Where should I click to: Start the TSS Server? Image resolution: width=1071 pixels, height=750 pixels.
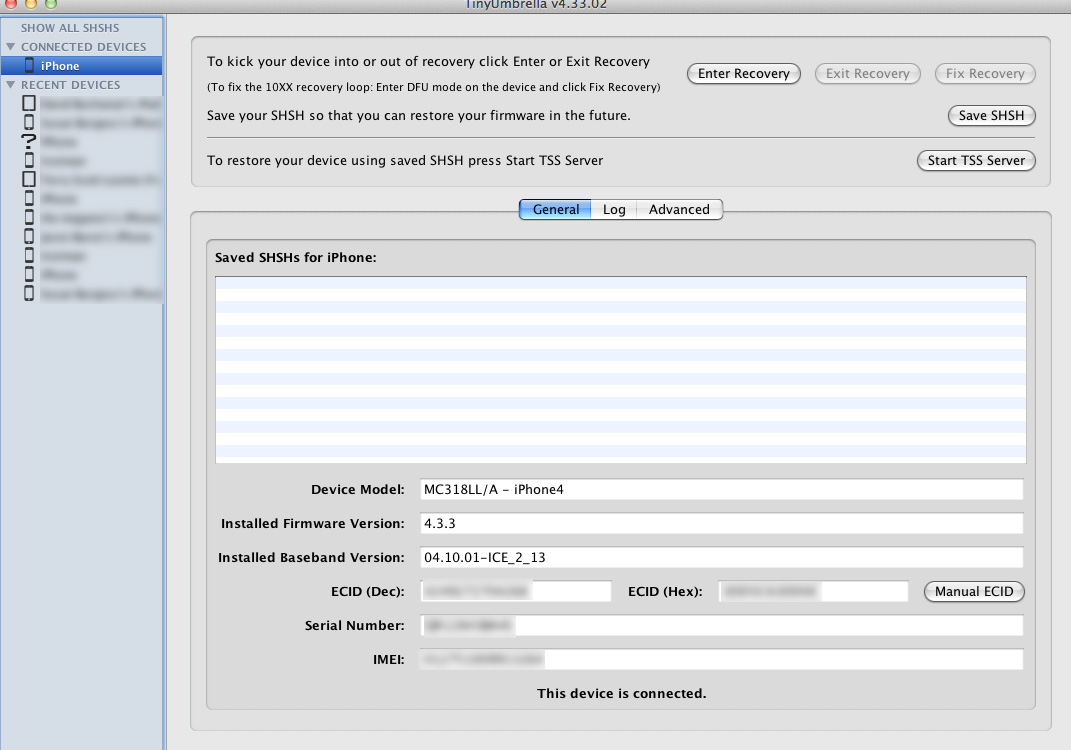coord(976,161)
